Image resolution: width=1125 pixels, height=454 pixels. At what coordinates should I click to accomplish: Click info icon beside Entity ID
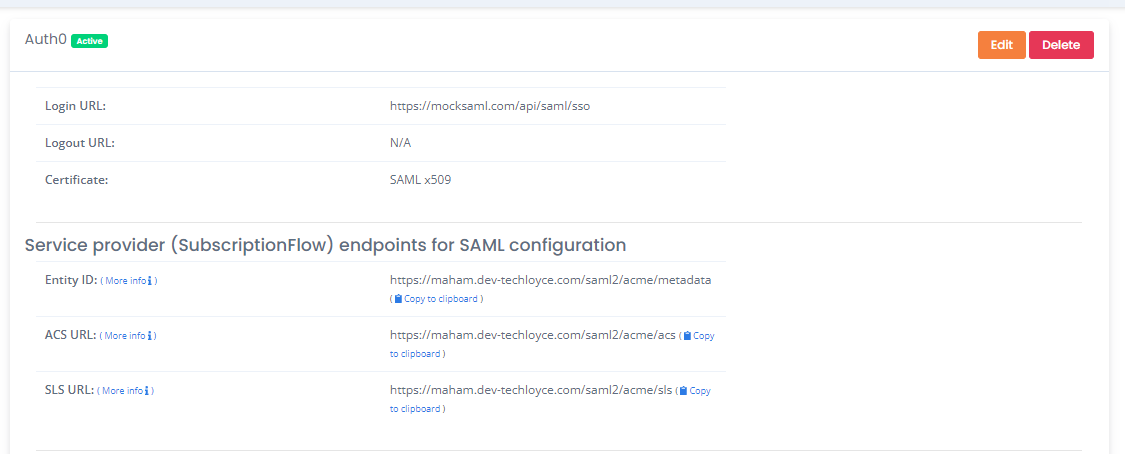pos(149,281)
